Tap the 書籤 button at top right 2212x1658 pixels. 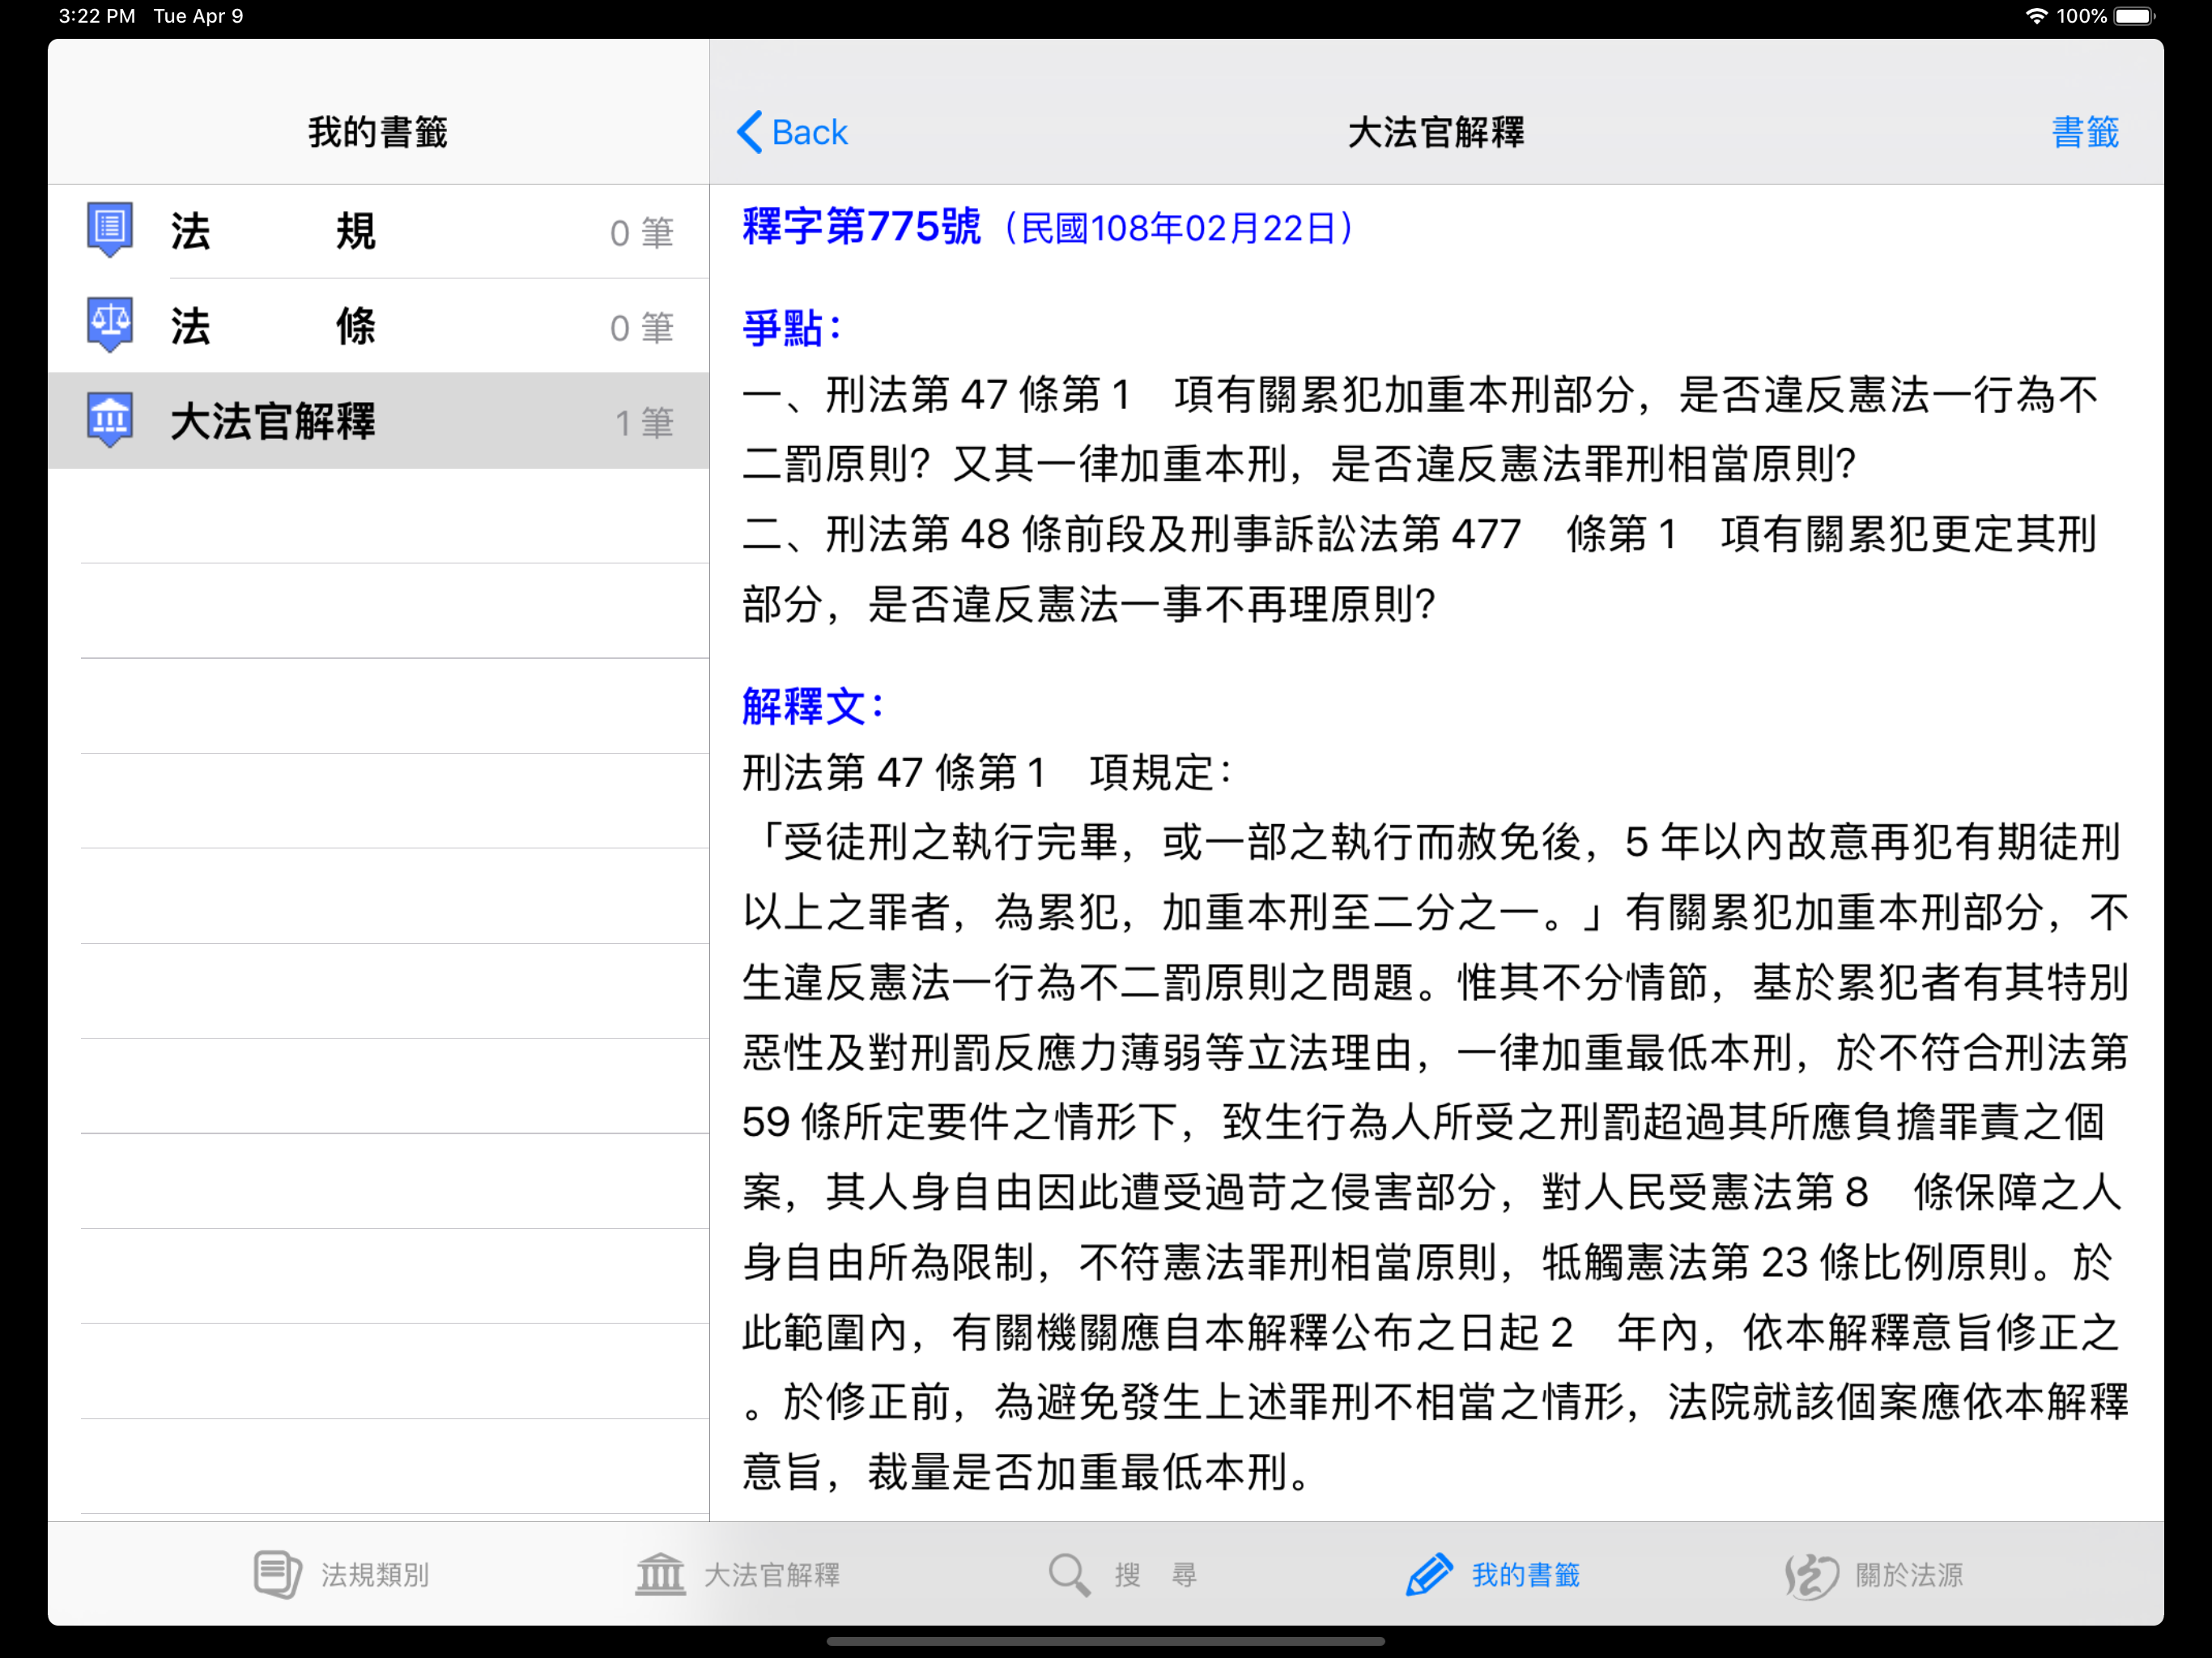[x=2085, y=132]
